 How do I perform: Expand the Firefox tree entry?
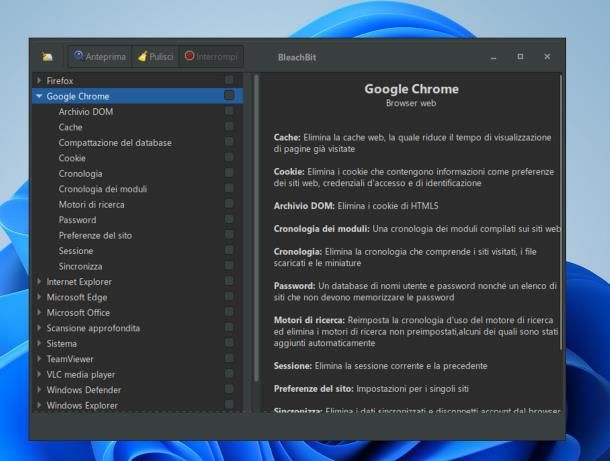39,81
